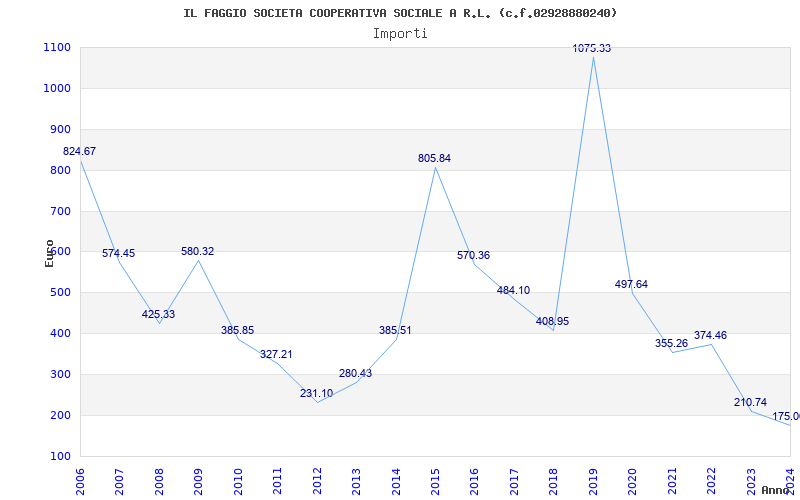Click x-axis year 2018
This screenshot has width=800, height=500.
[x=554, y=481]
